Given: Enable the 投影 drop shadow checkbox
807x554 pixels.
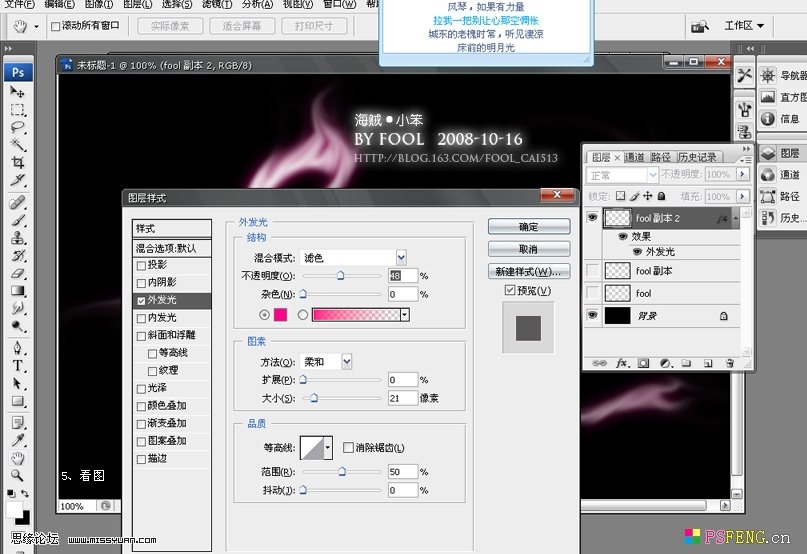Looking at the screenshot, I should click(141, 266).
